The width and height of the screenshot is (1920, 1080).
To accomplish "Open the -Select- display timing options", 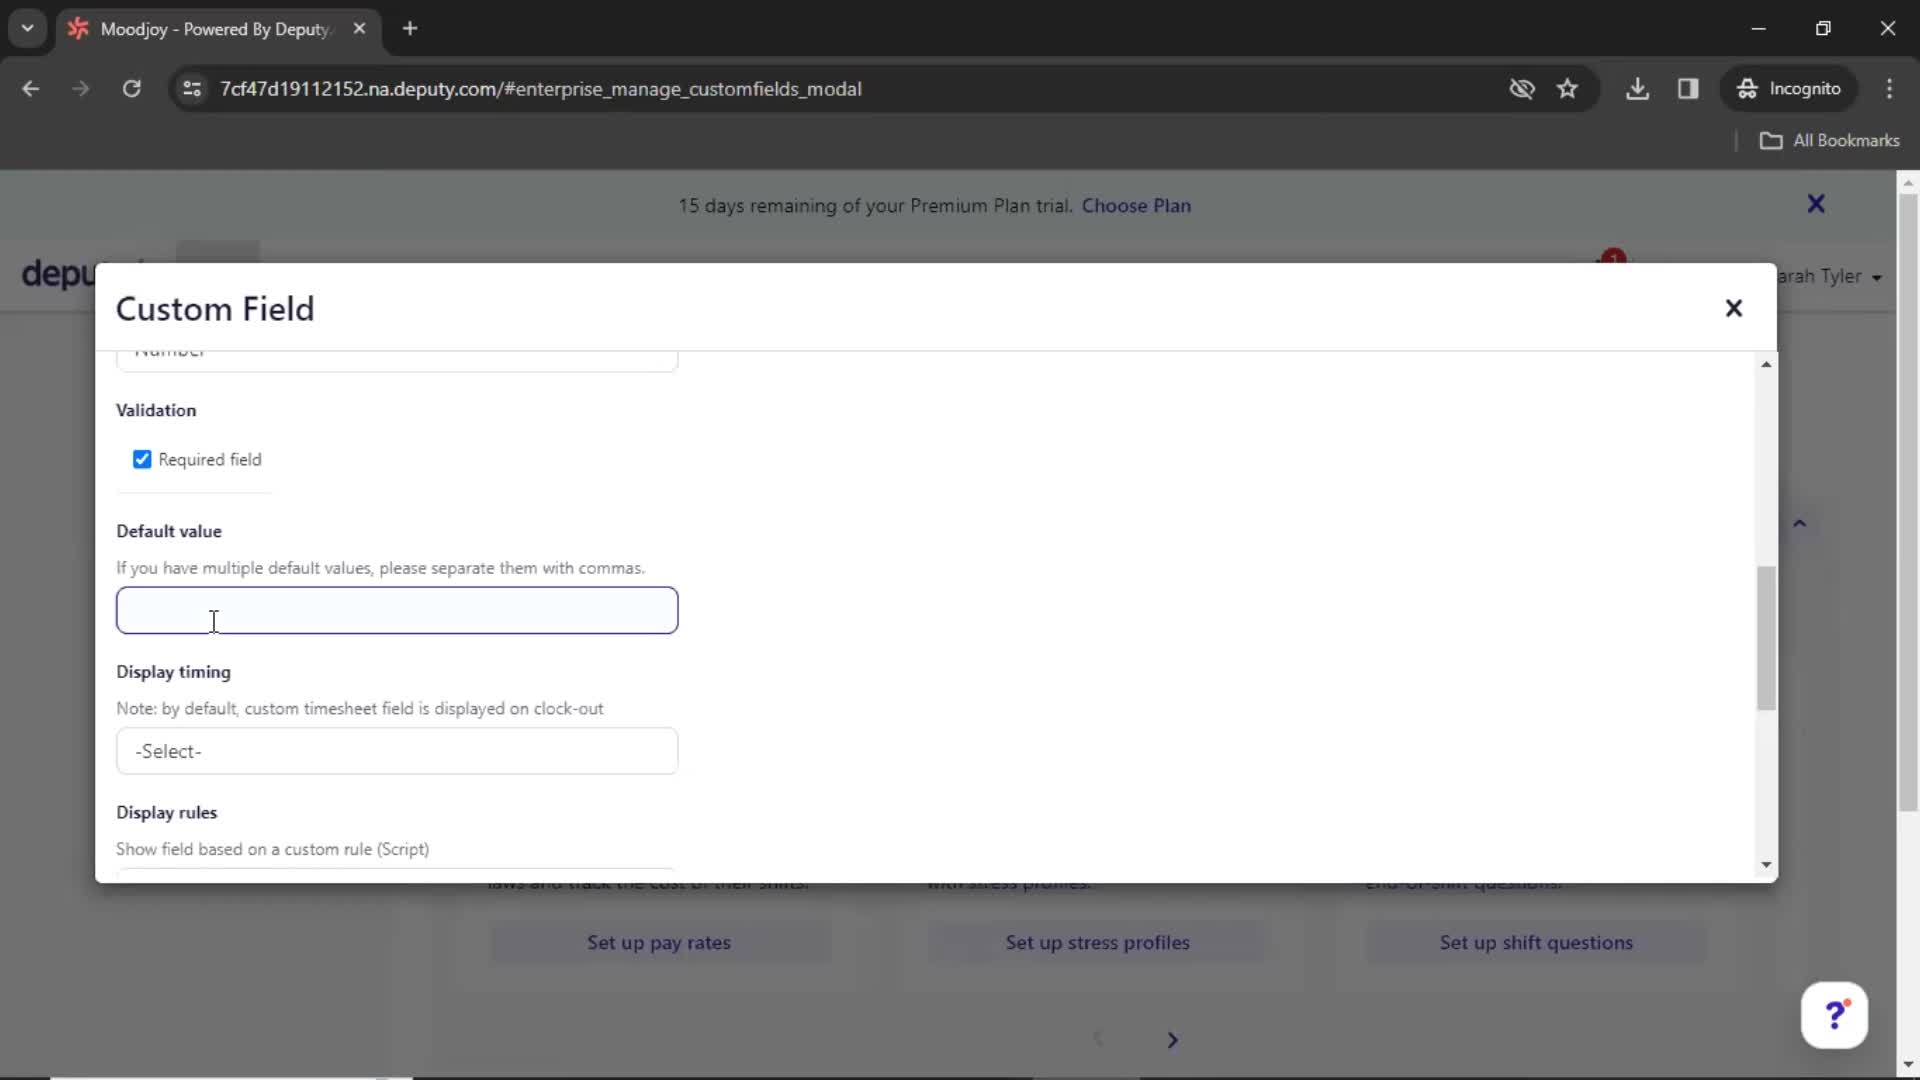I will 396,750.
